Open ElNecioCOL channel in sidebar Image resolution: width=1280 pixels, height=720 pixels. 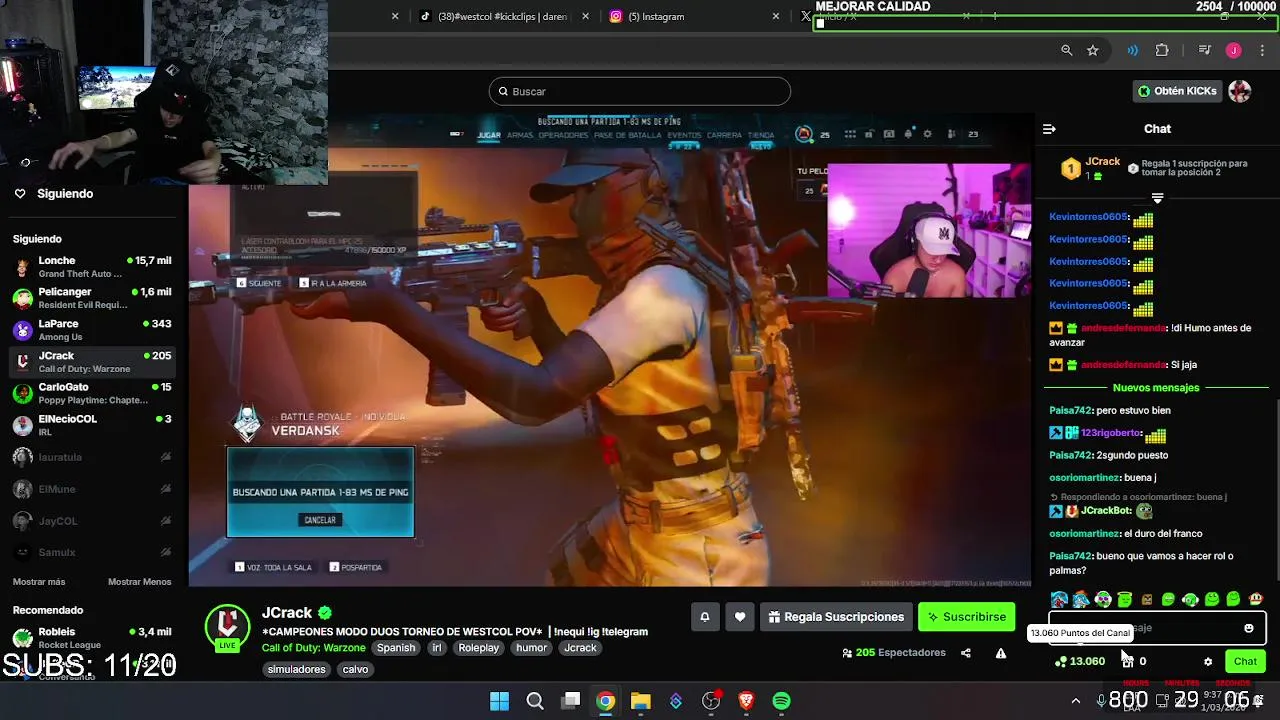click(92, 425)
